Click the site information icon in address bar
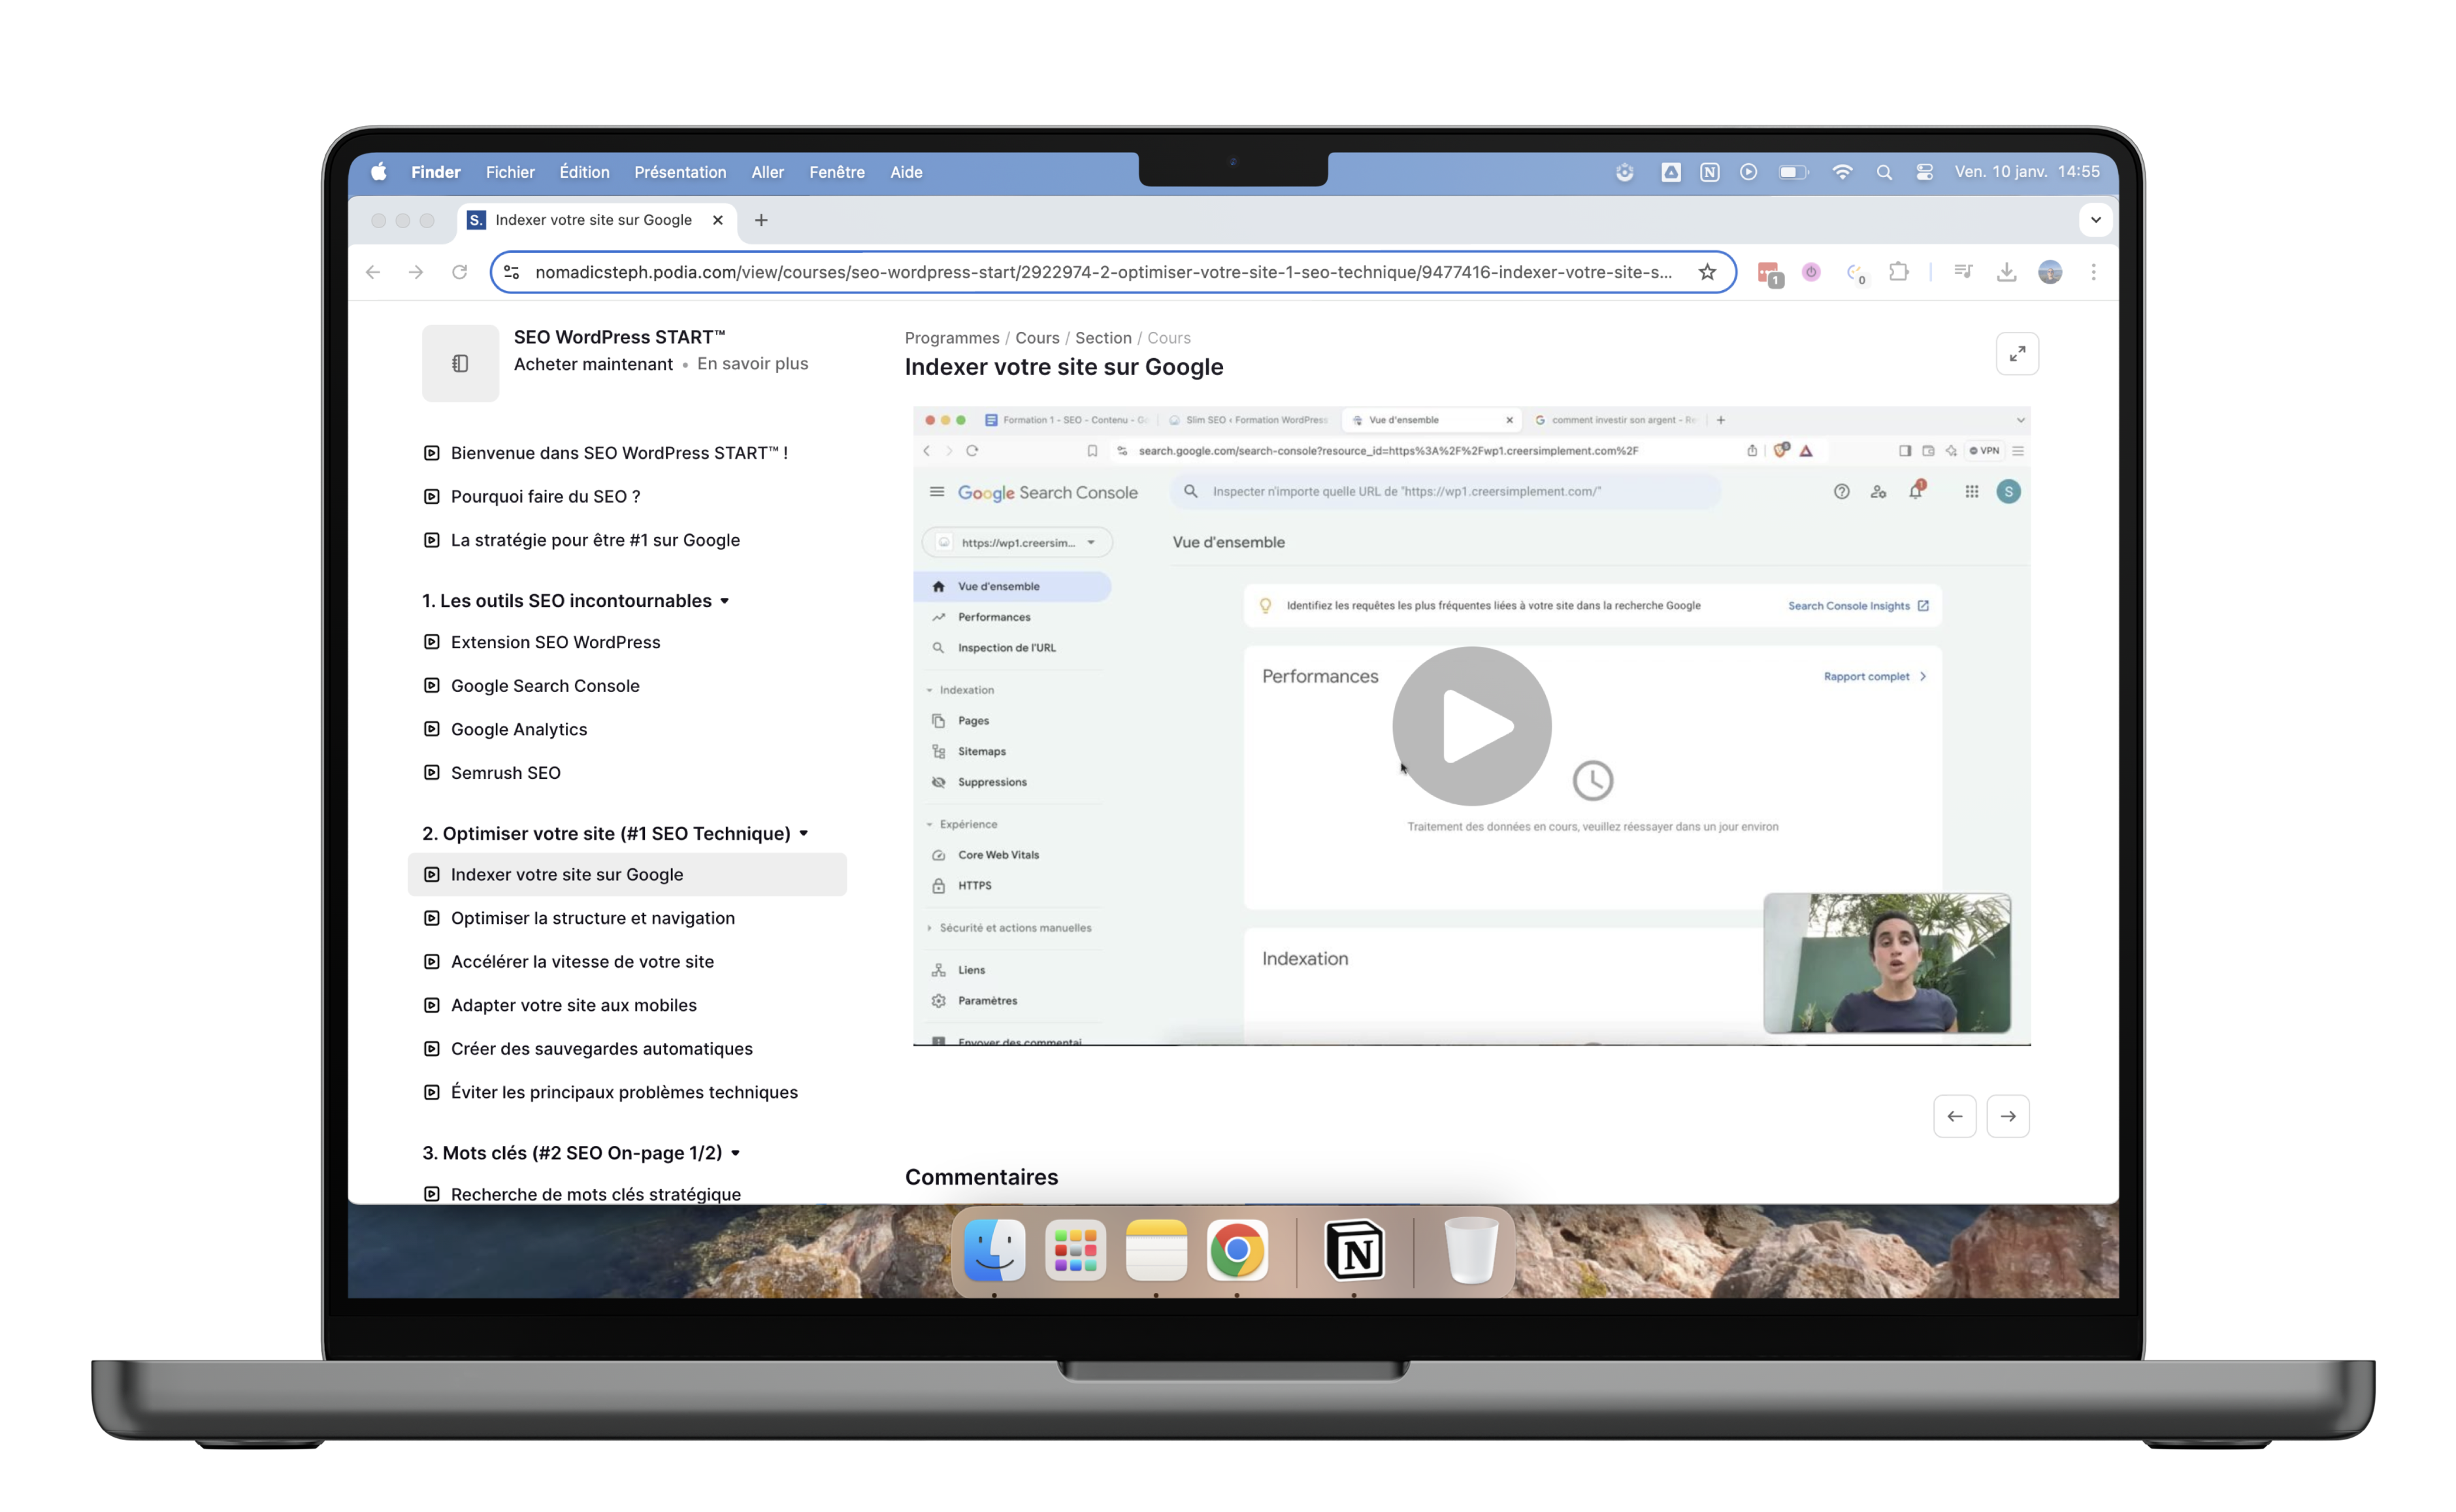The height and width of the screenshot is (1512, 2456). pyautogui.click(x=512, y=272)
